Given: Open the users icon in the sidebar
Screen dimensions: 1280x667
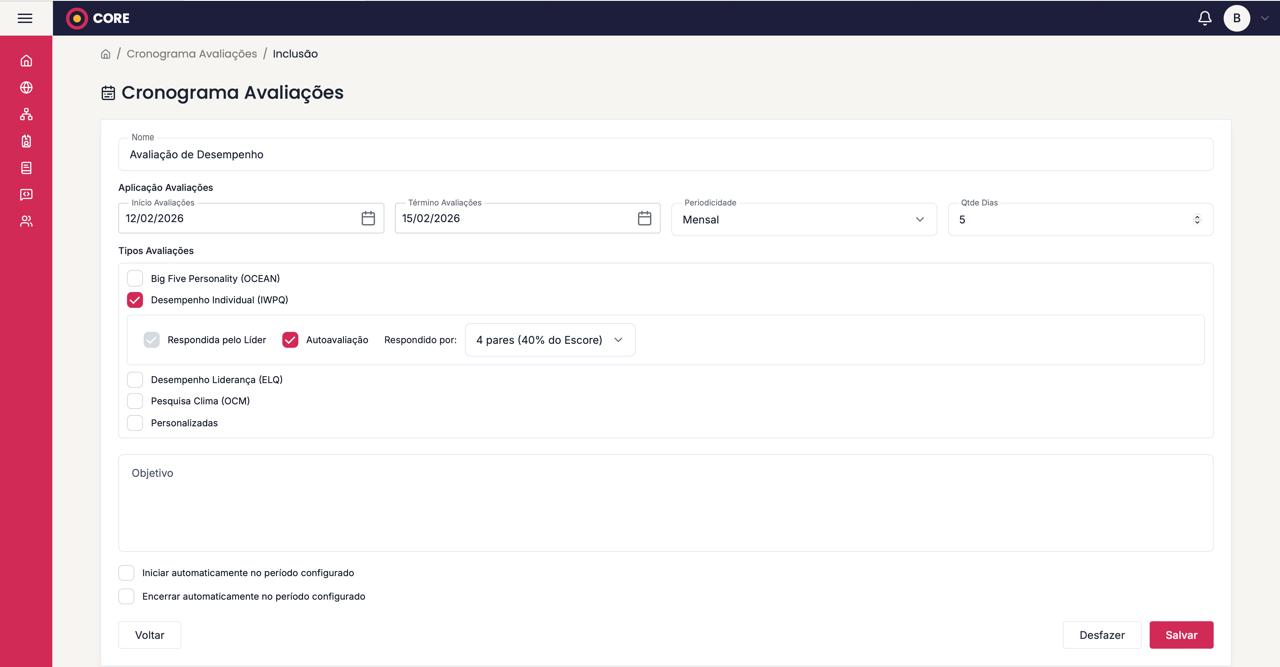Looking at the screenshot, I should click(x=26, y=221).
